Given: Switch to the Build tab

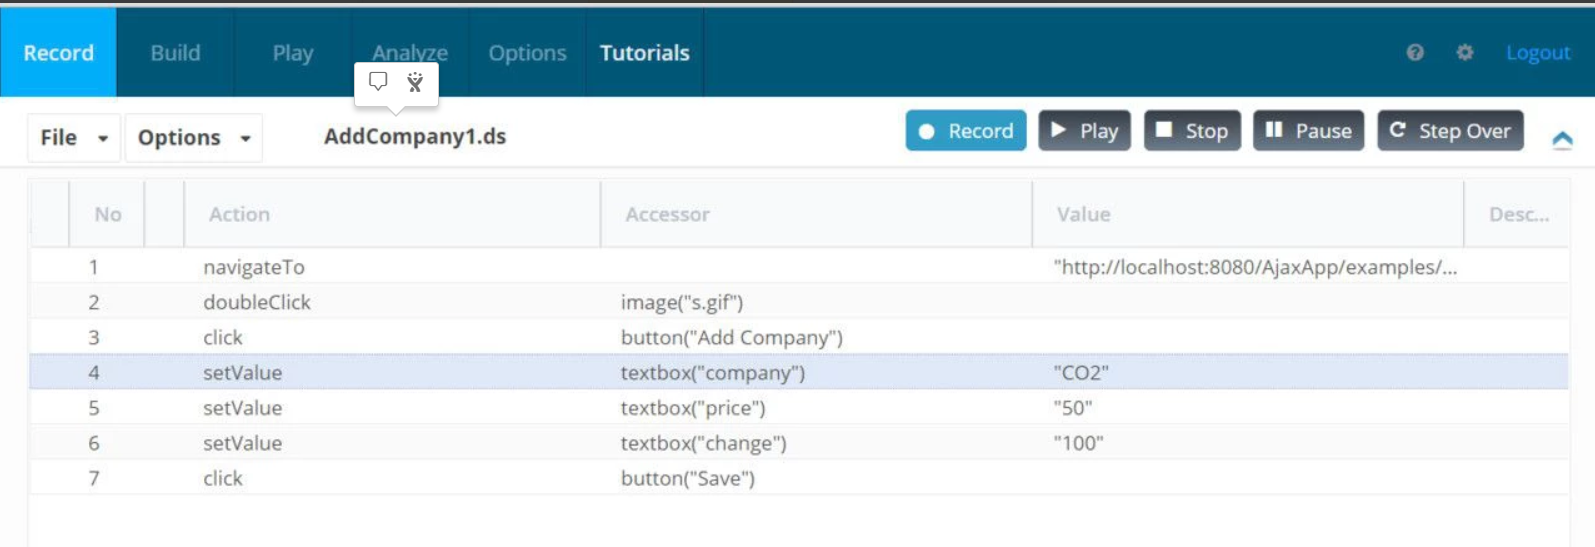Looking at the screenshot, I should click(176, 53).
